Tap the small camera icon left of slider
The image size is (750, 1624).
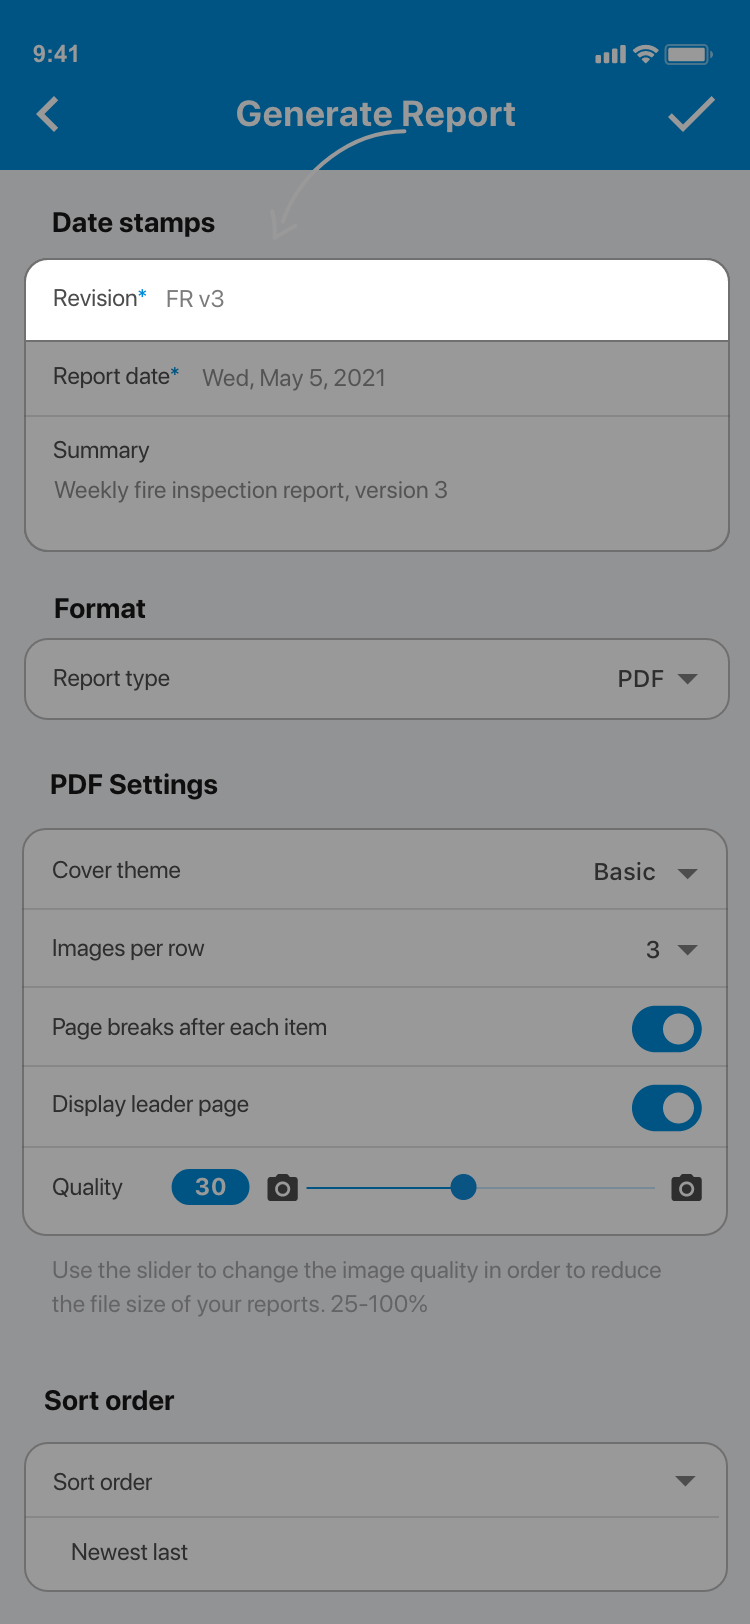coord(282,1188)
